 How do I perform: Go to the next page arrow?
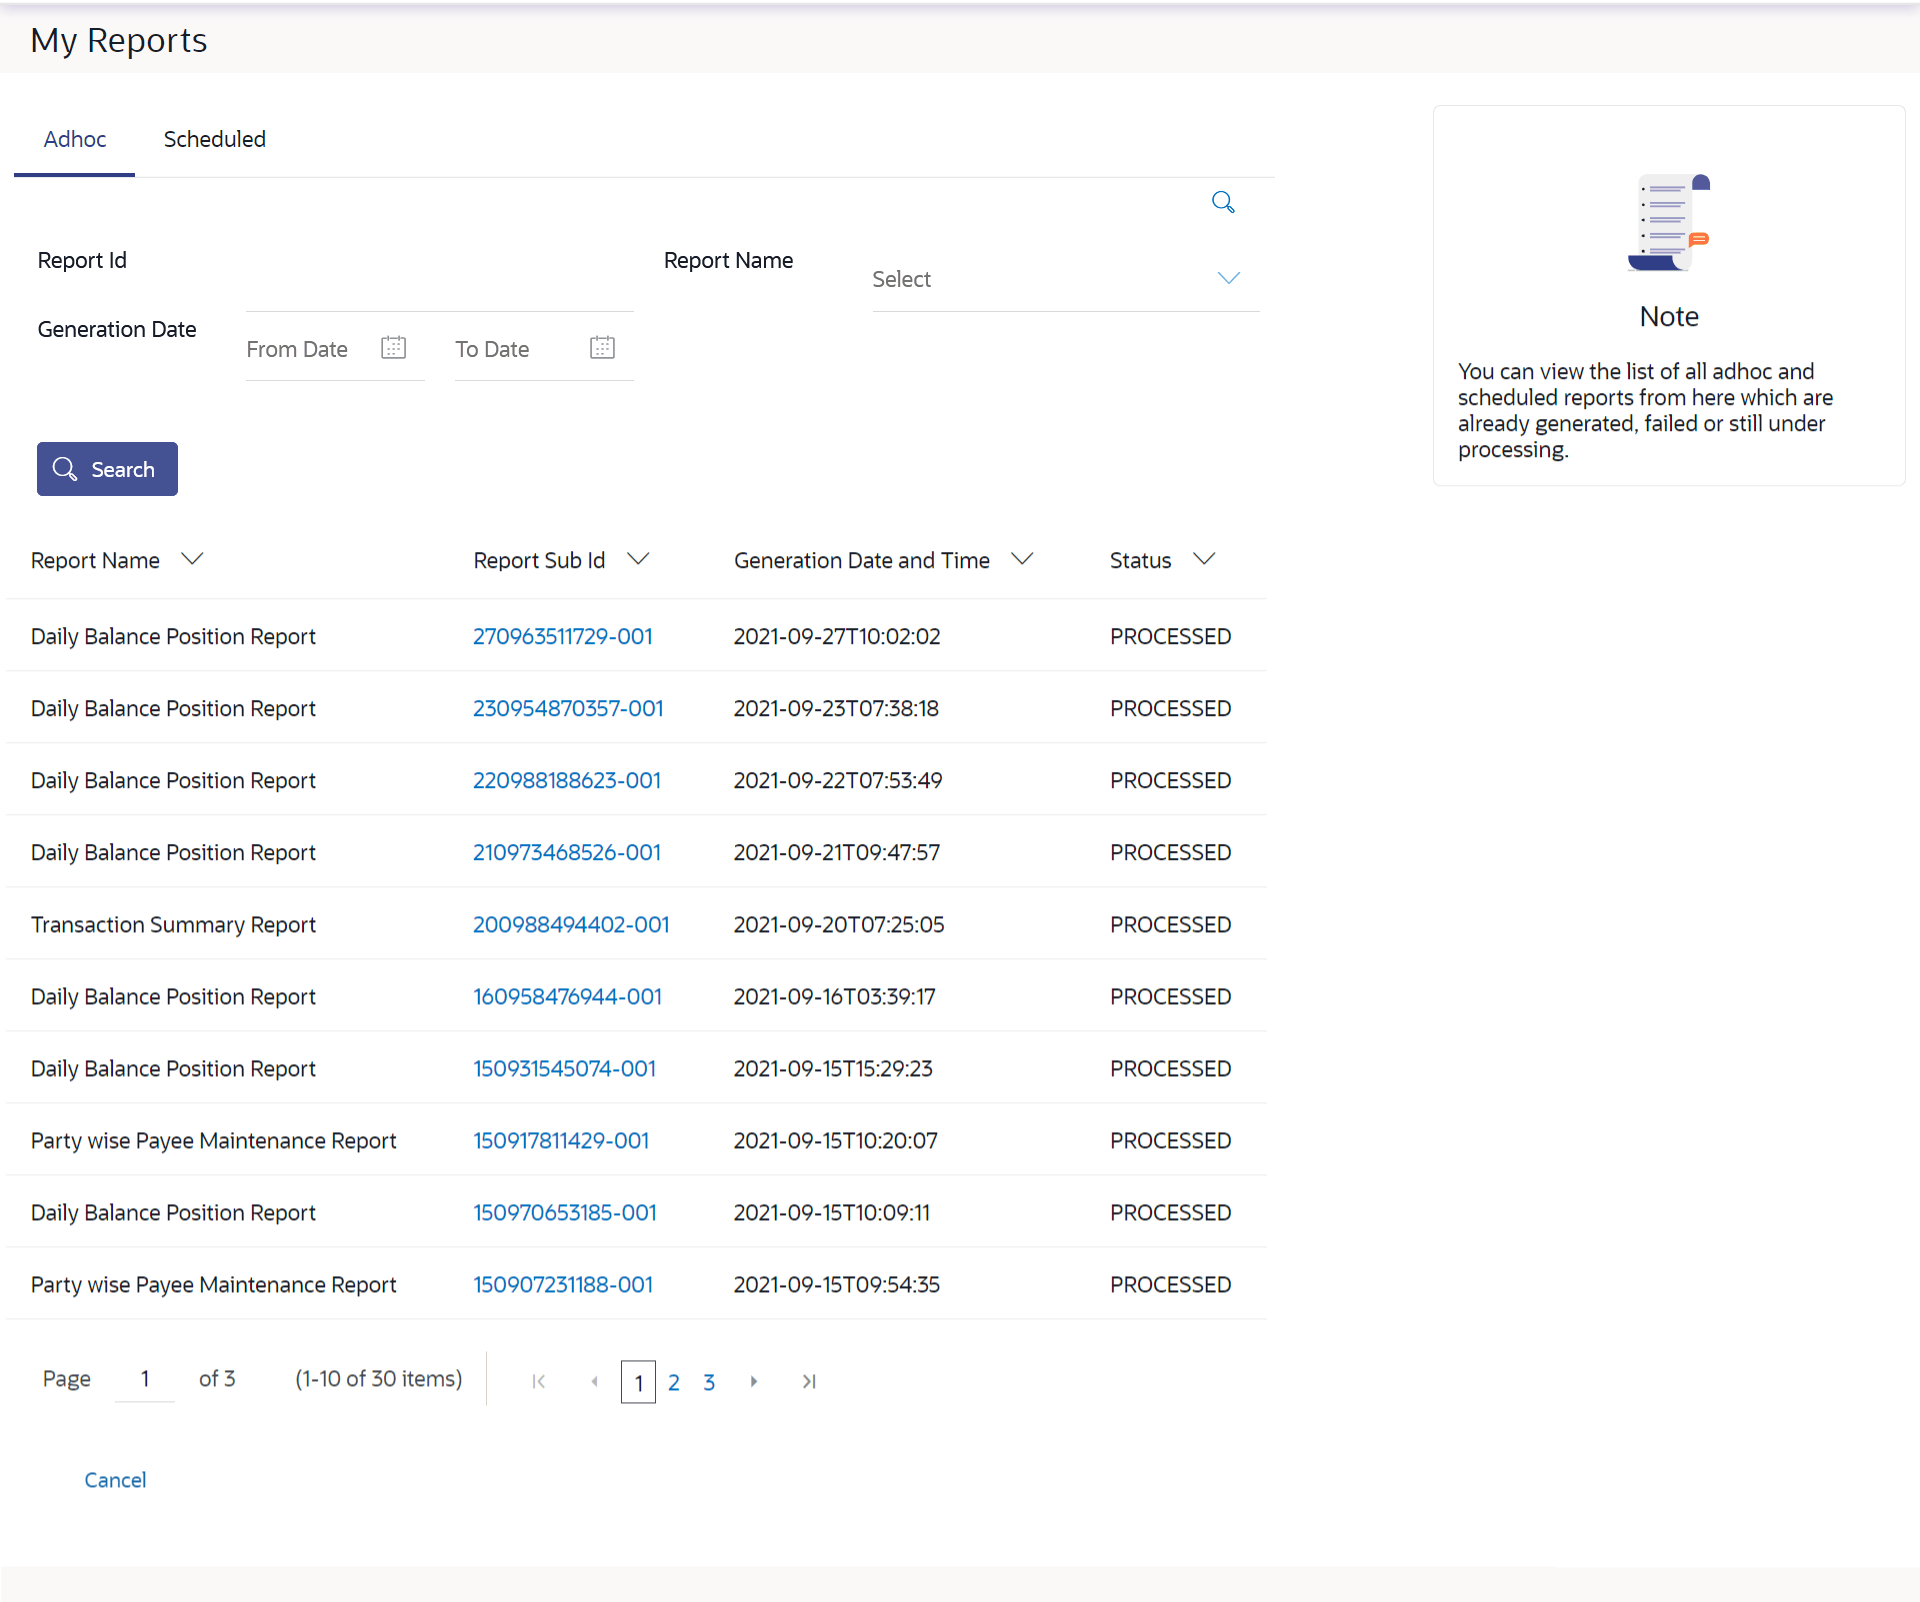[x=754, y=1381]
